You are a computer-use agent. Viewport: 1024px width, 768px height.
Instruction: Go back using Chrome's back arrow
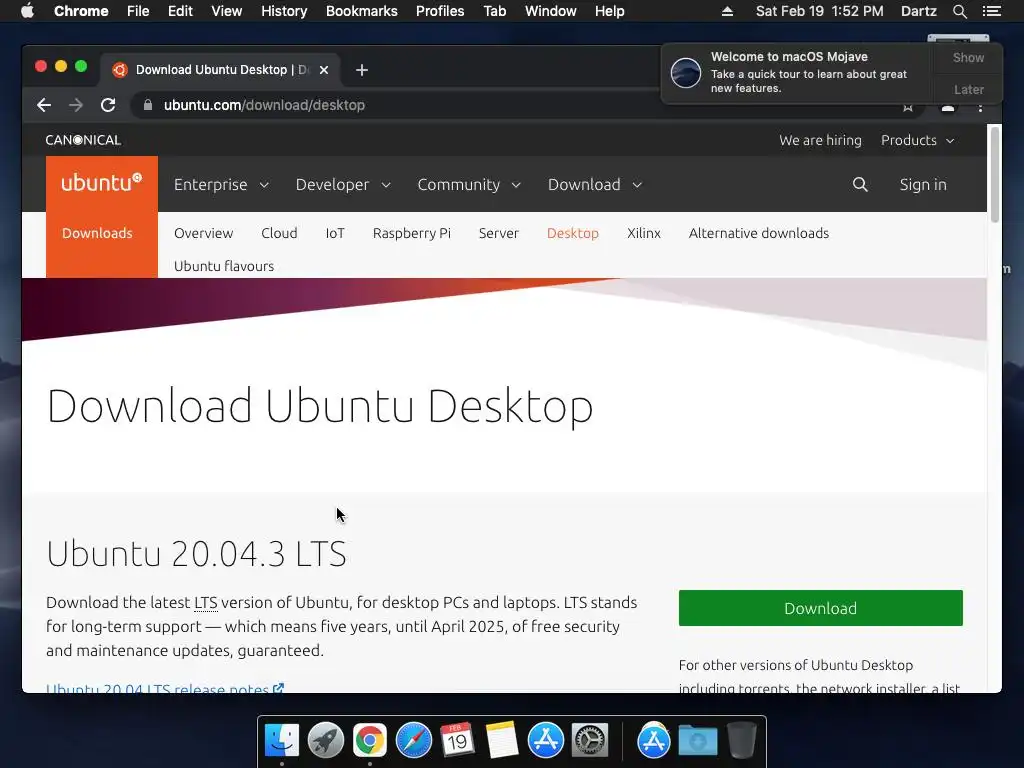click(x=44, y=105)
